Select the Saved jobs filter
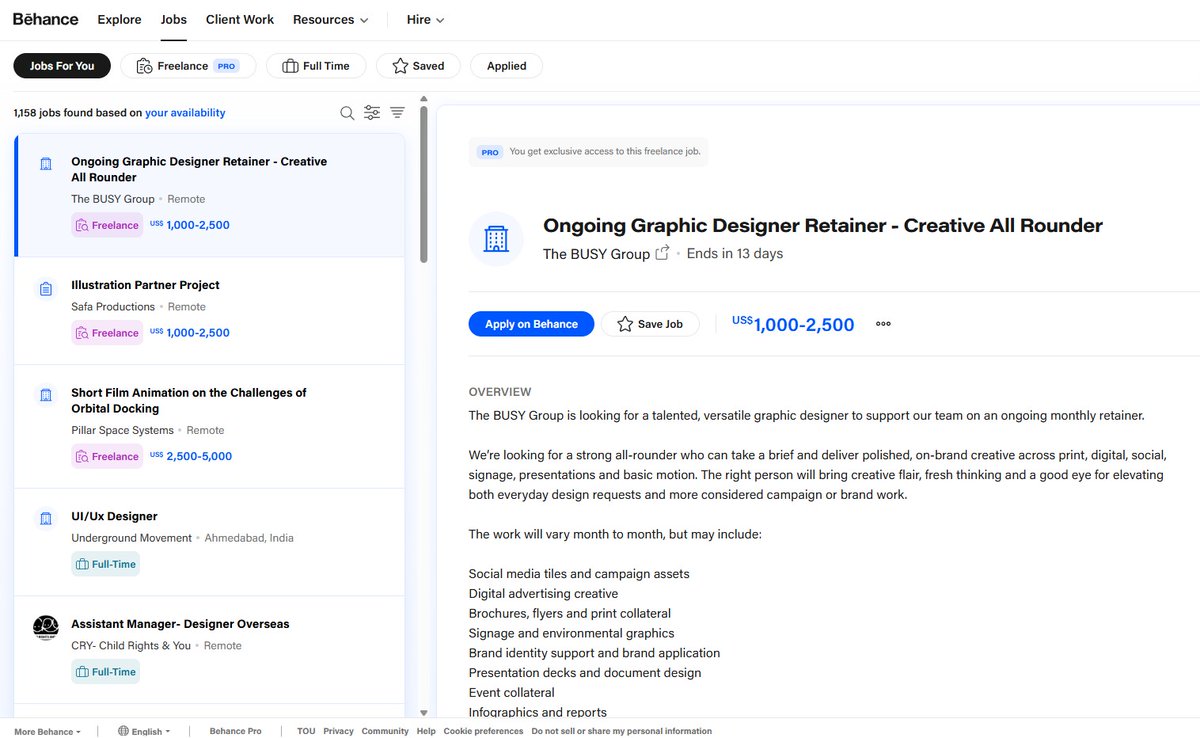This screenshot has width=1200, height=738. (418, 66)
